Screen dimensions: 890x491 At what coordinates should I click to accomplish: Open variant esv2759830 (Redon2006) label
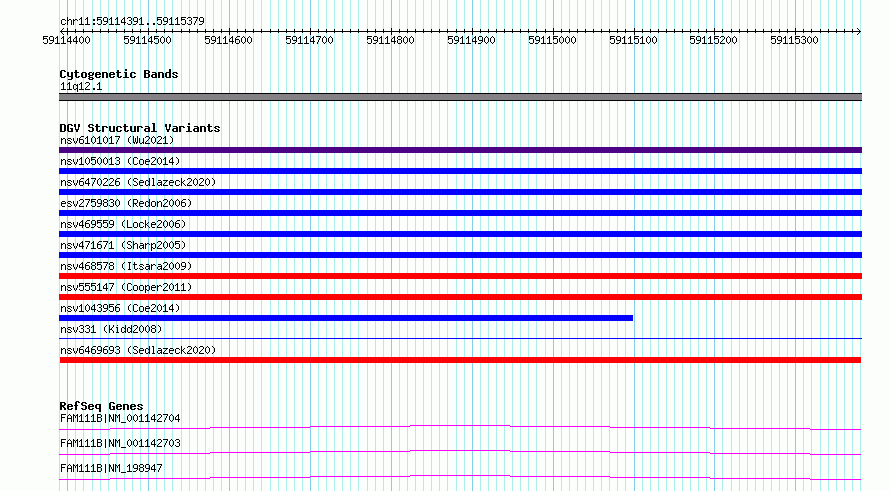coord(126,203)
